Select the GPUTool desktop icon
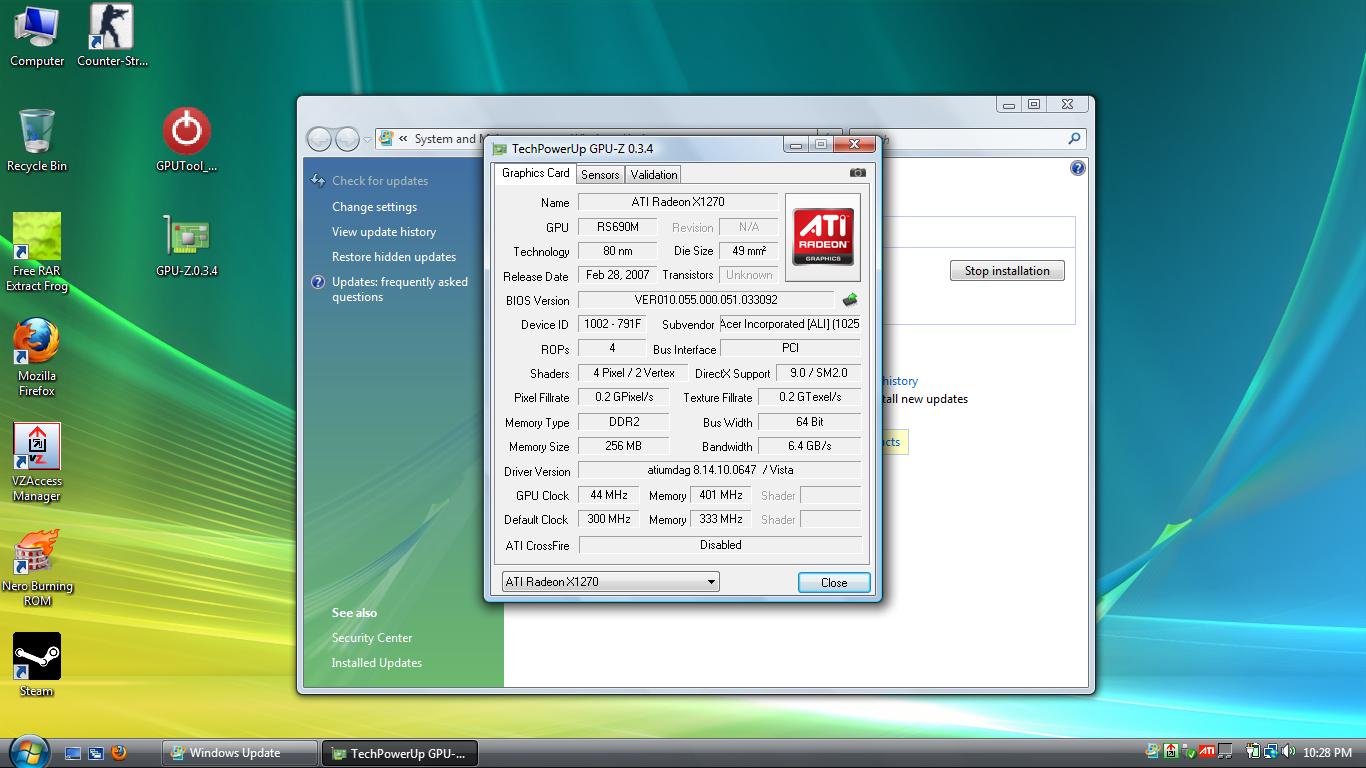The height and width of the screenshot is (768, 1366). tap(186, 141)
